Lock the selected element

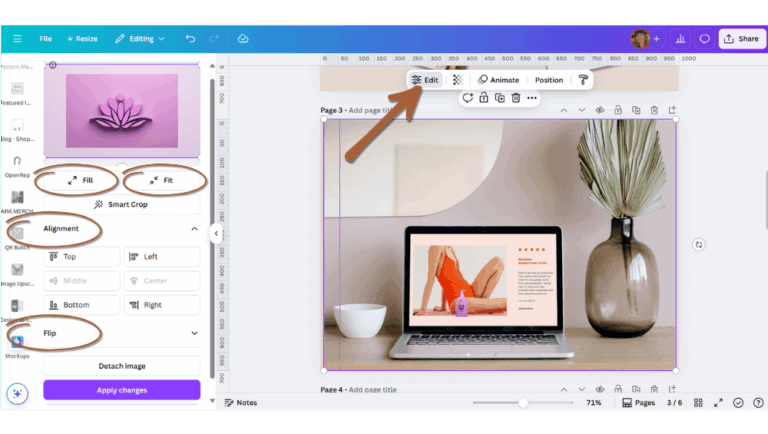tap(484, 98)
